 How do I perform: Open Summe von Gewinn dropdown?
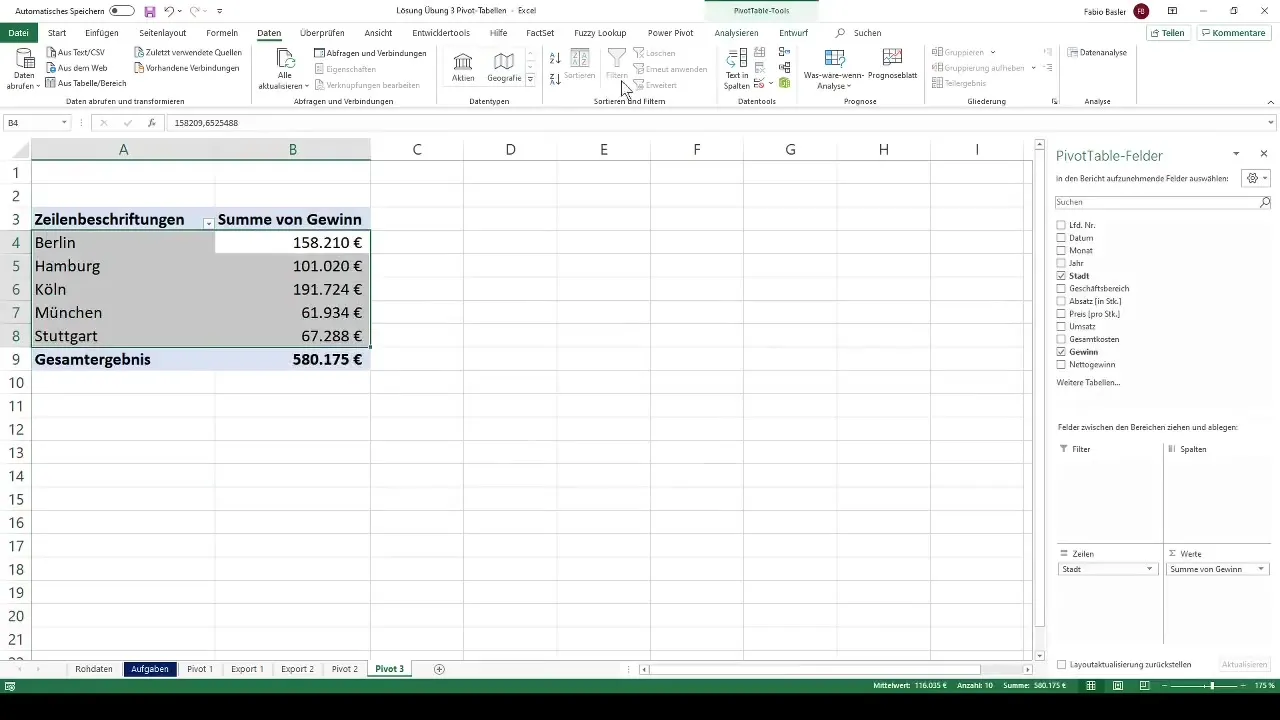[x=1261, y=569]
